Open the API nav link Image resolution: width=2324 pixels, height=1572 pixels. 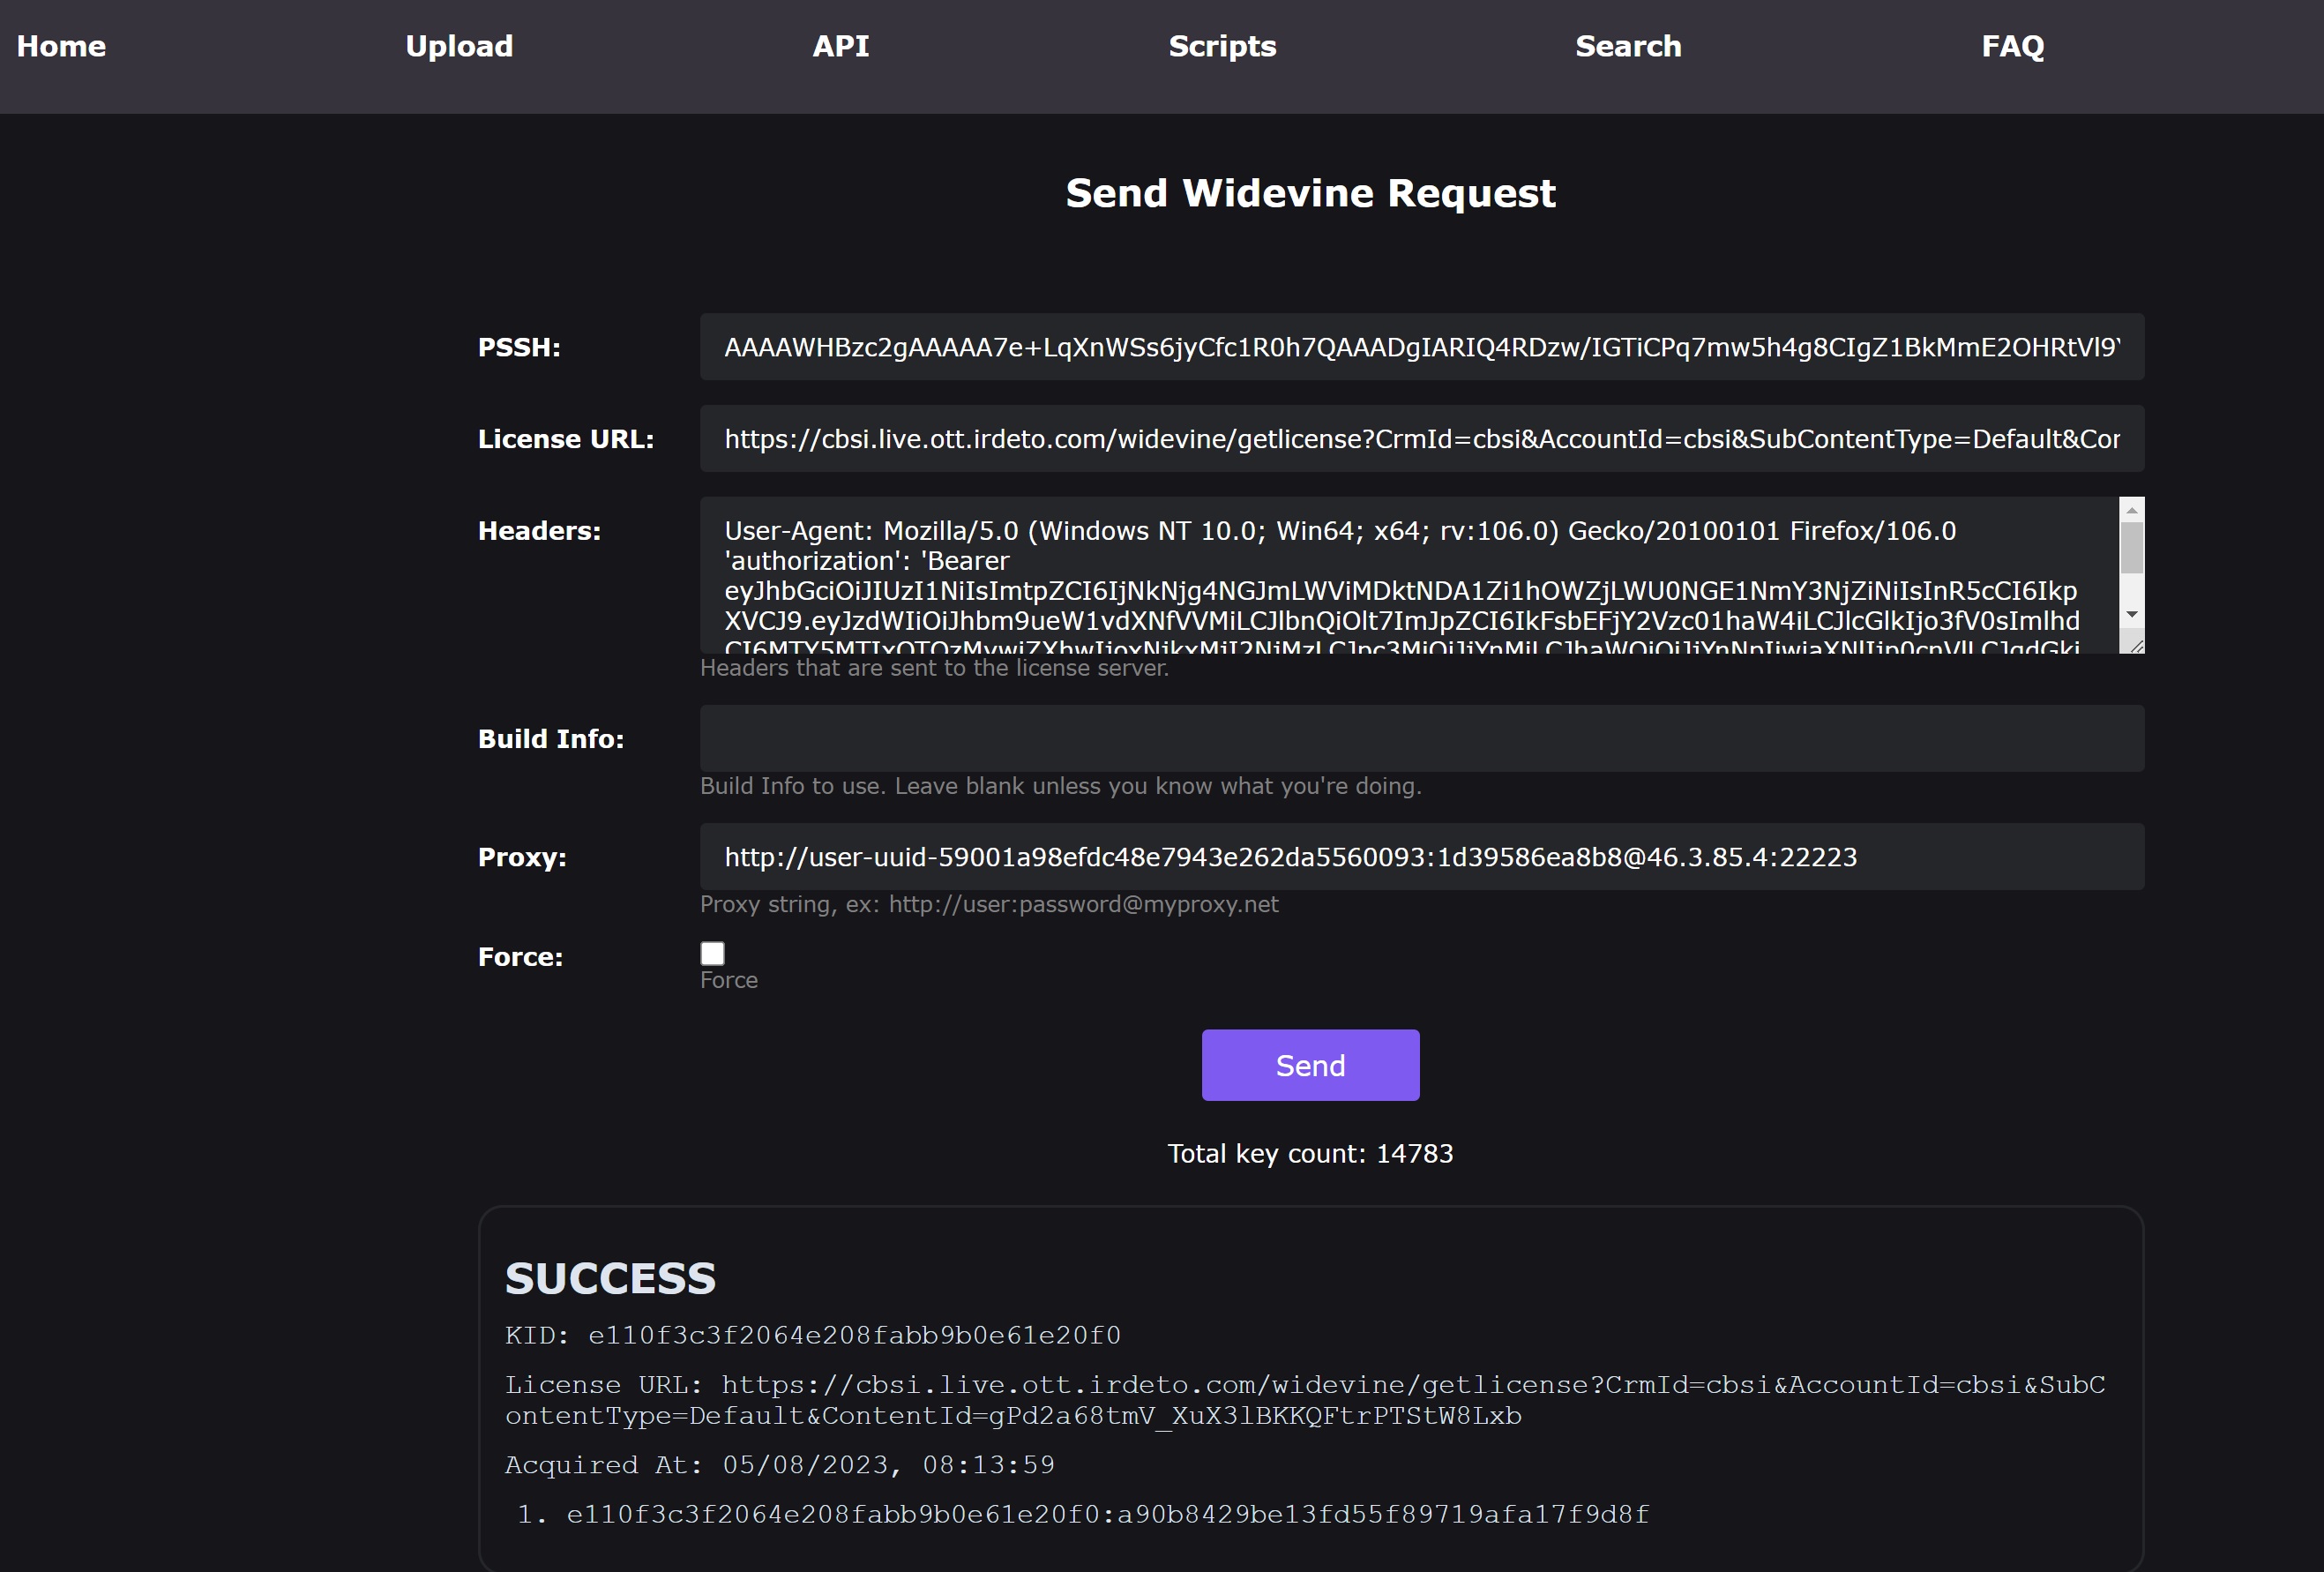pyautogui.click(x=840, y=46)
